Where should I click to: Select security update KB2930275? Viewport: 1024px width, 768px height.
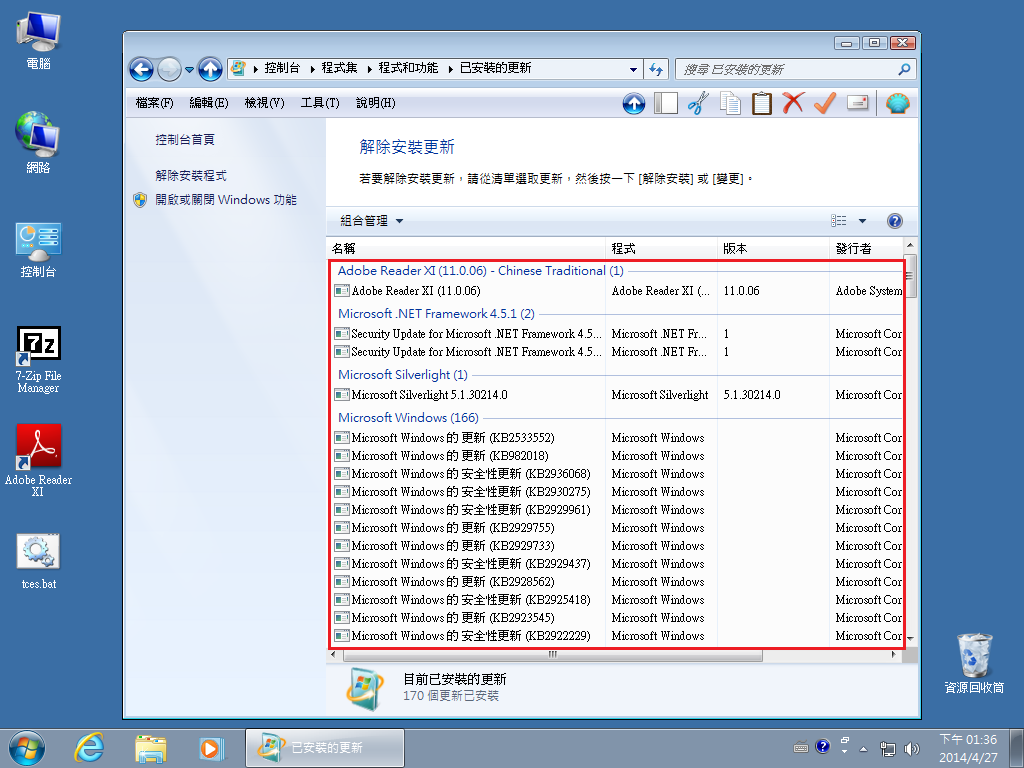point(616,492)
